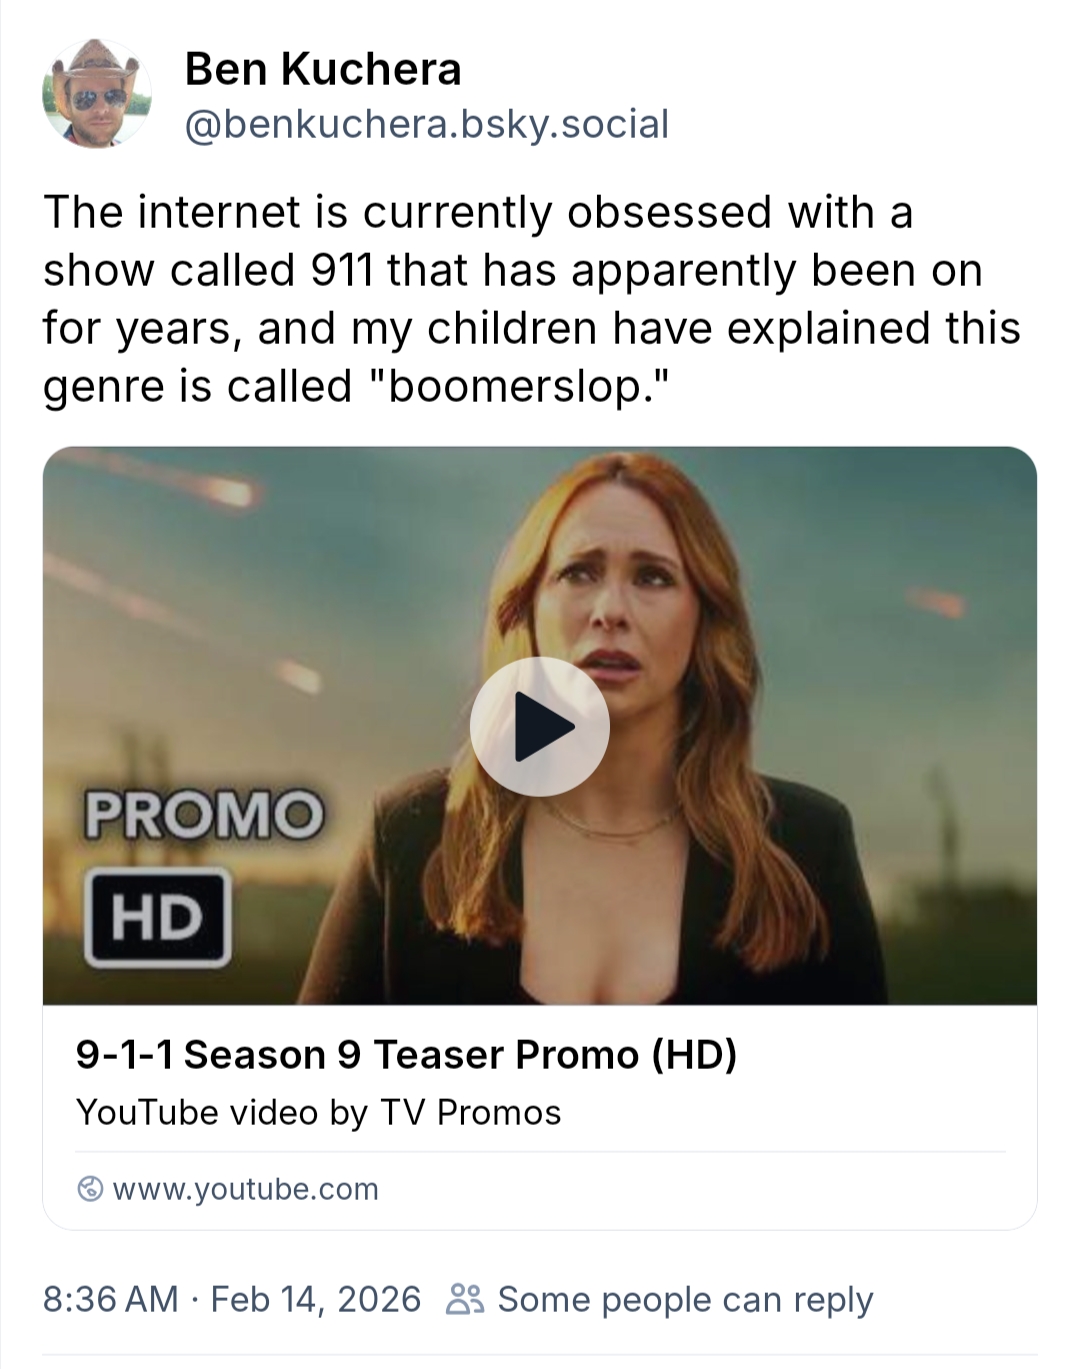This screenshot has width=1080, height=1369.
Task: Open the 9-1-1 Season 9 Teaser Promo title
Action: 406,1054
